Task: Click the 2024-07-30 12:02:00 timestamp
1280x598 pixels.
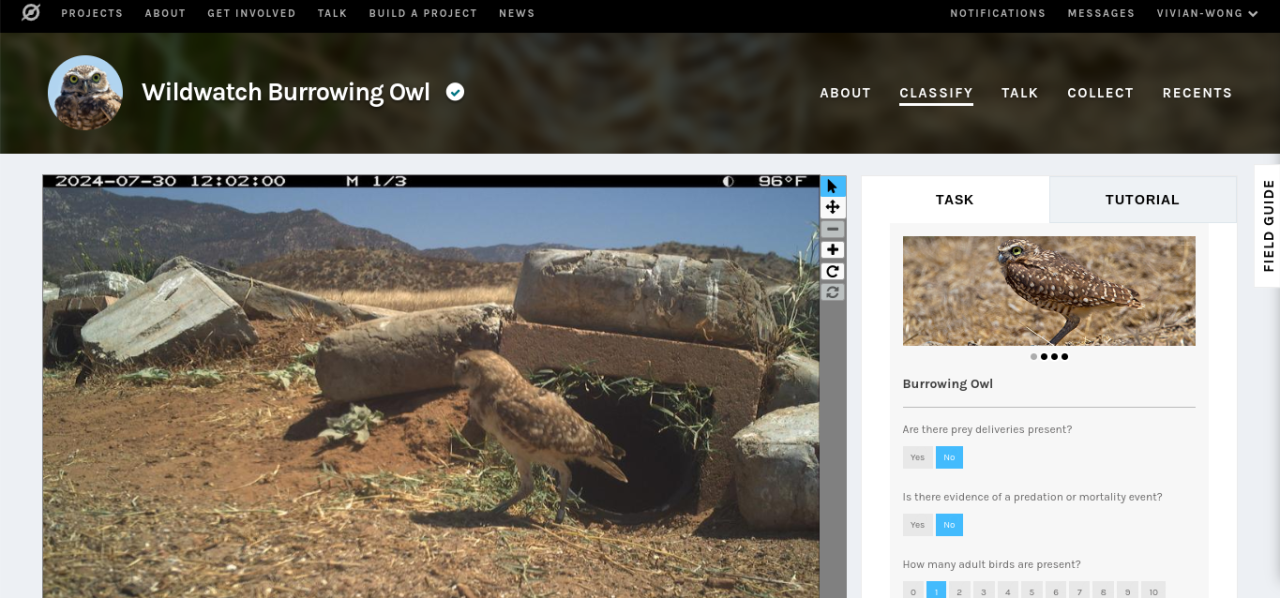Action: pyautogui.click(x=170, y=181)
